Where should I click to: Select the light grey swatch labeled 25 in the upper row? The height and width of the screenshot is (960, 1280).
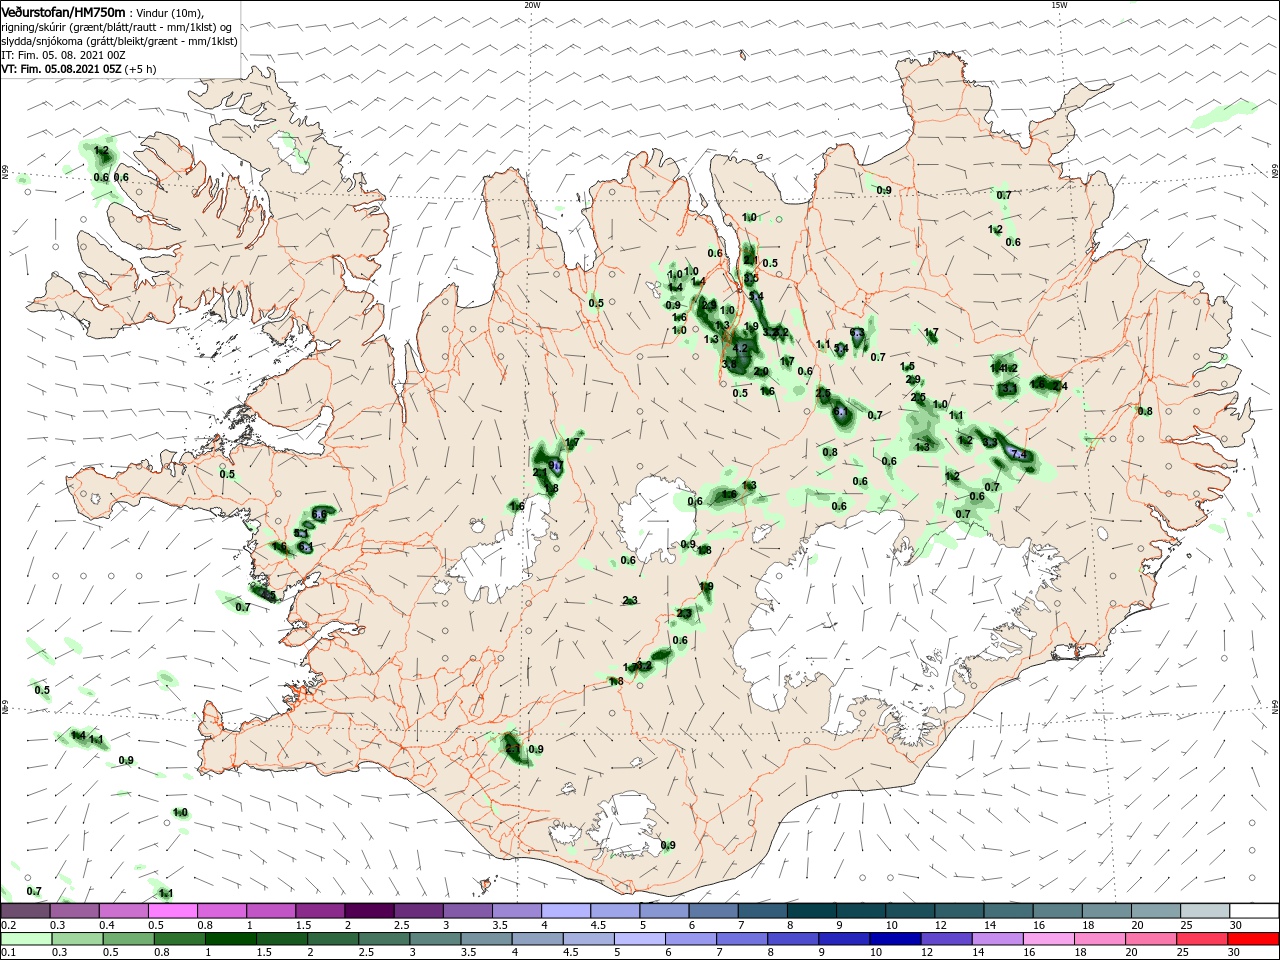pyautogui.click(x=1205, y=911)
